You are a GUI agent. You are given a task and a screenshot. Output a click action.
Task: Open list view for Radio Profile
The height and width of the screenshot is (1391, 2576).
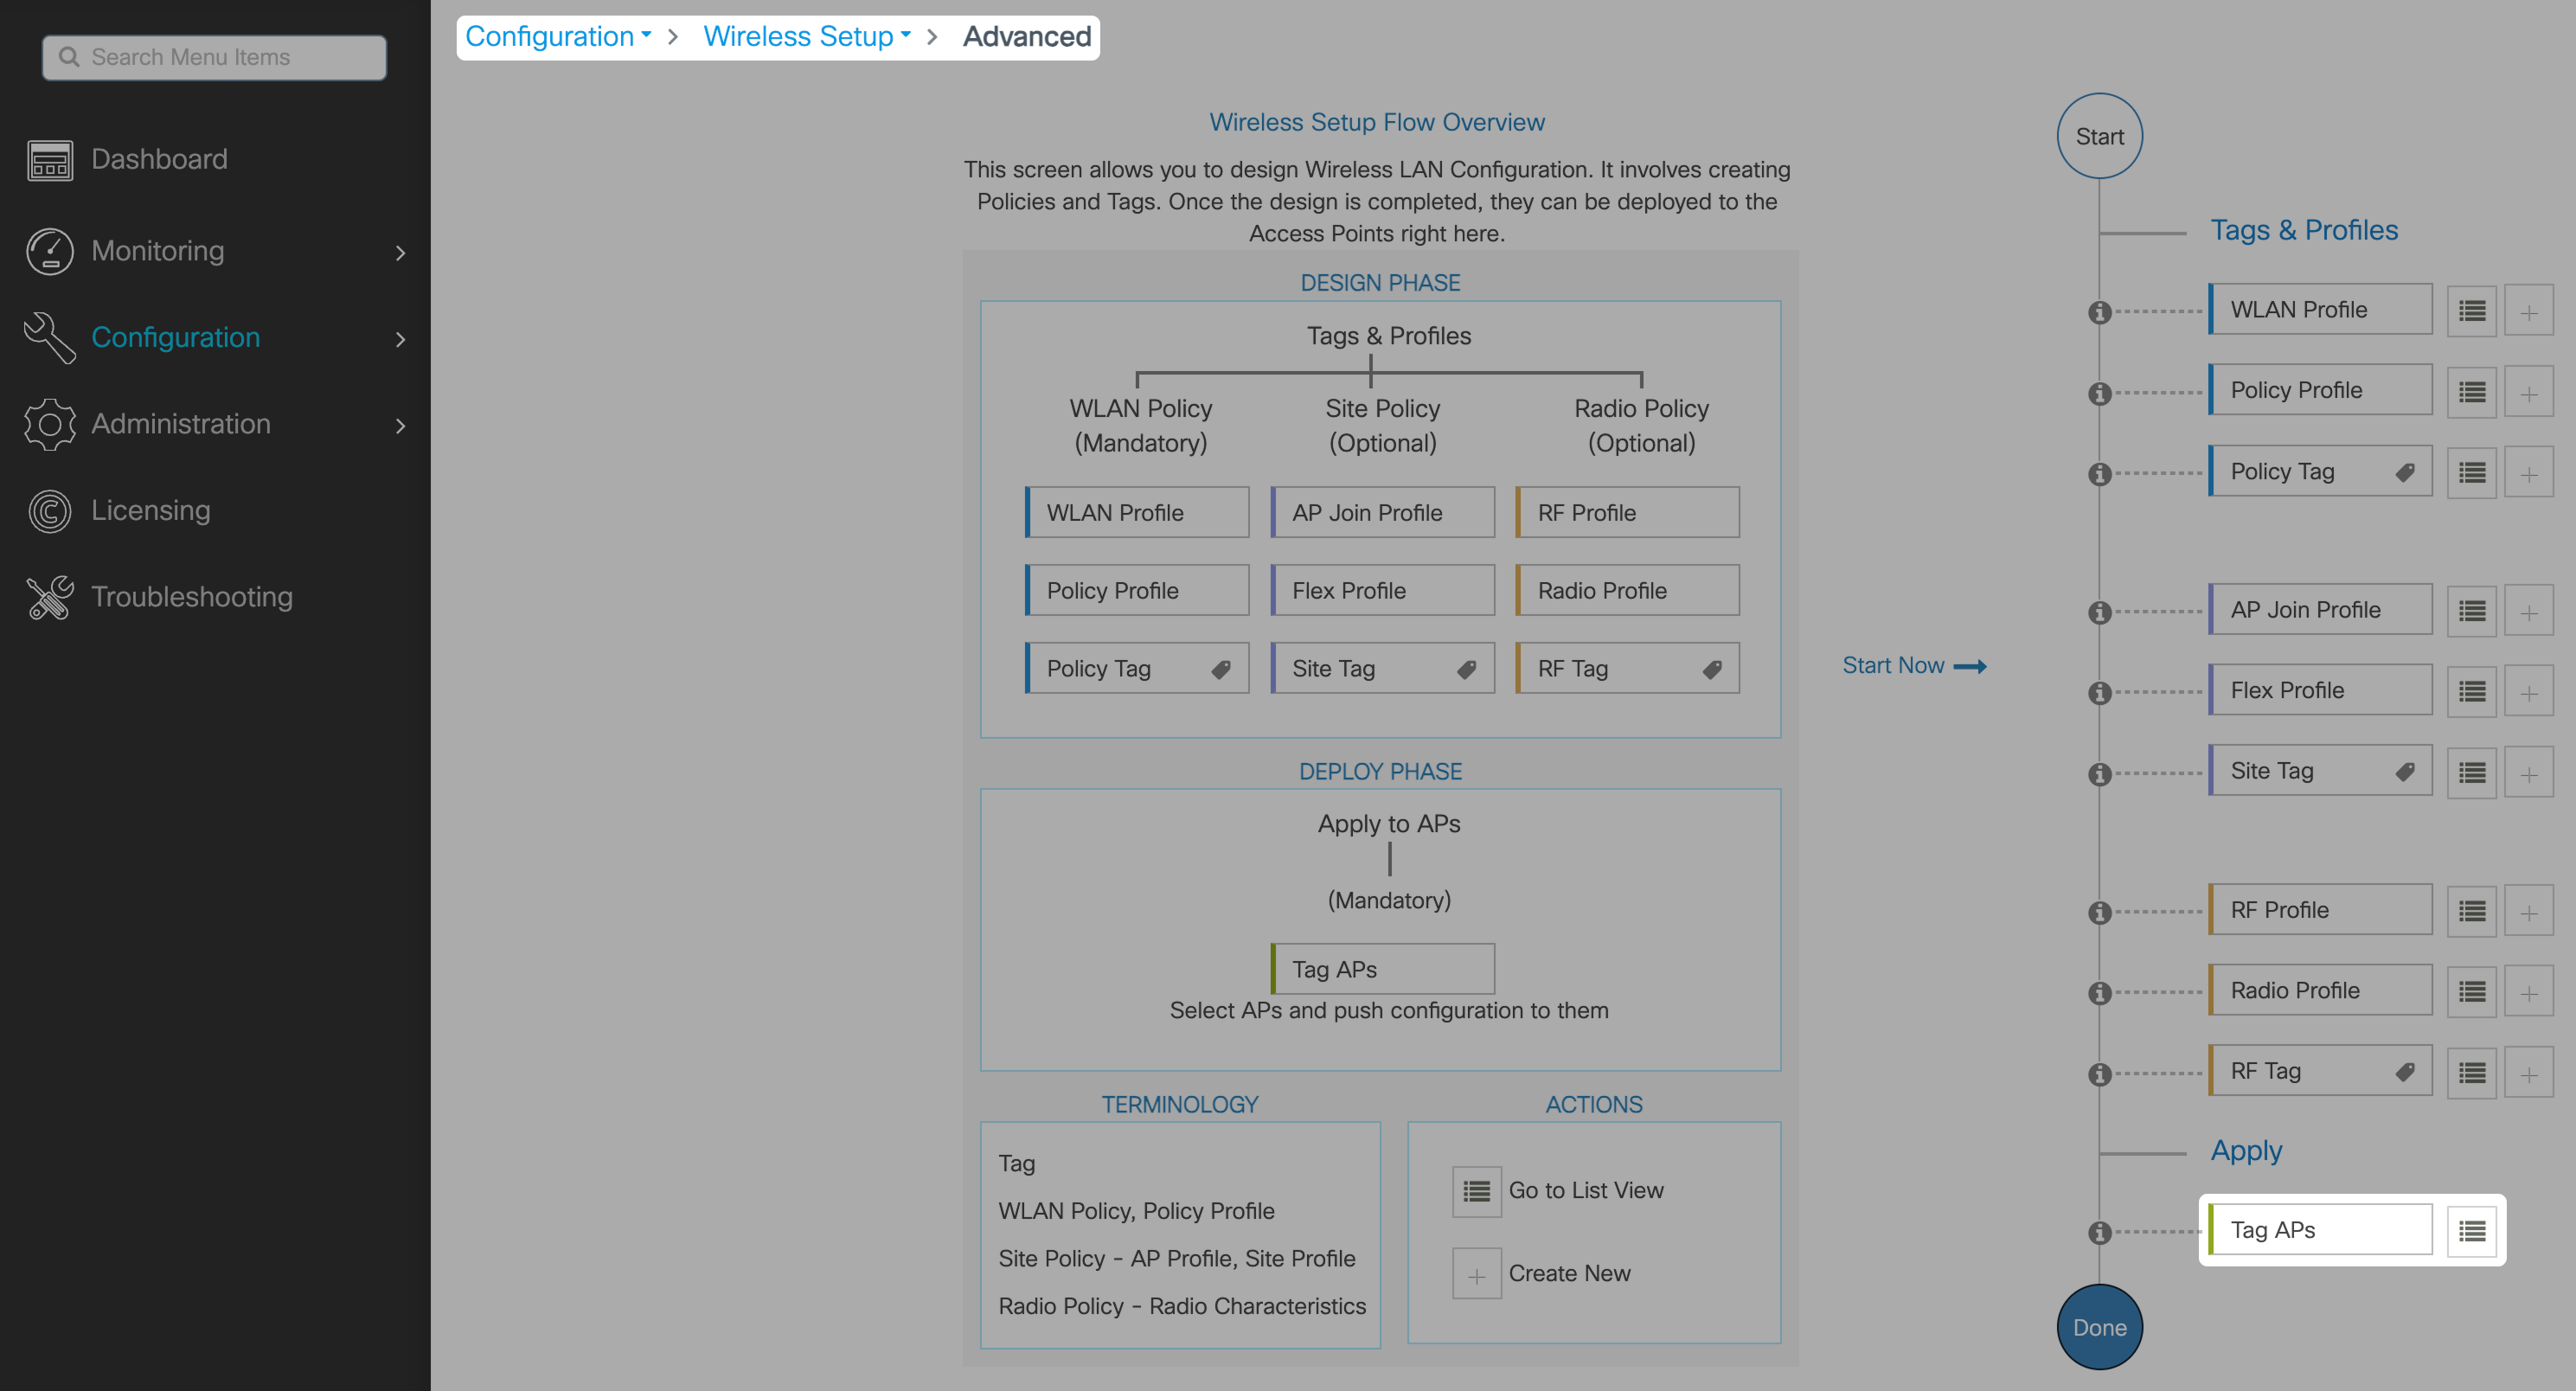(x=2471, y=992)
